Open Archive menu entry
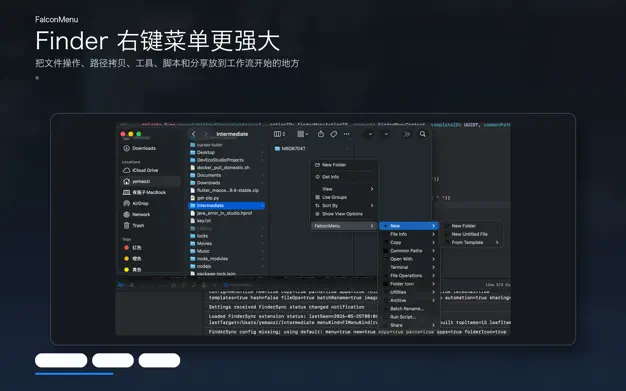Screen dimensions: 626x391 click(409, 300)
